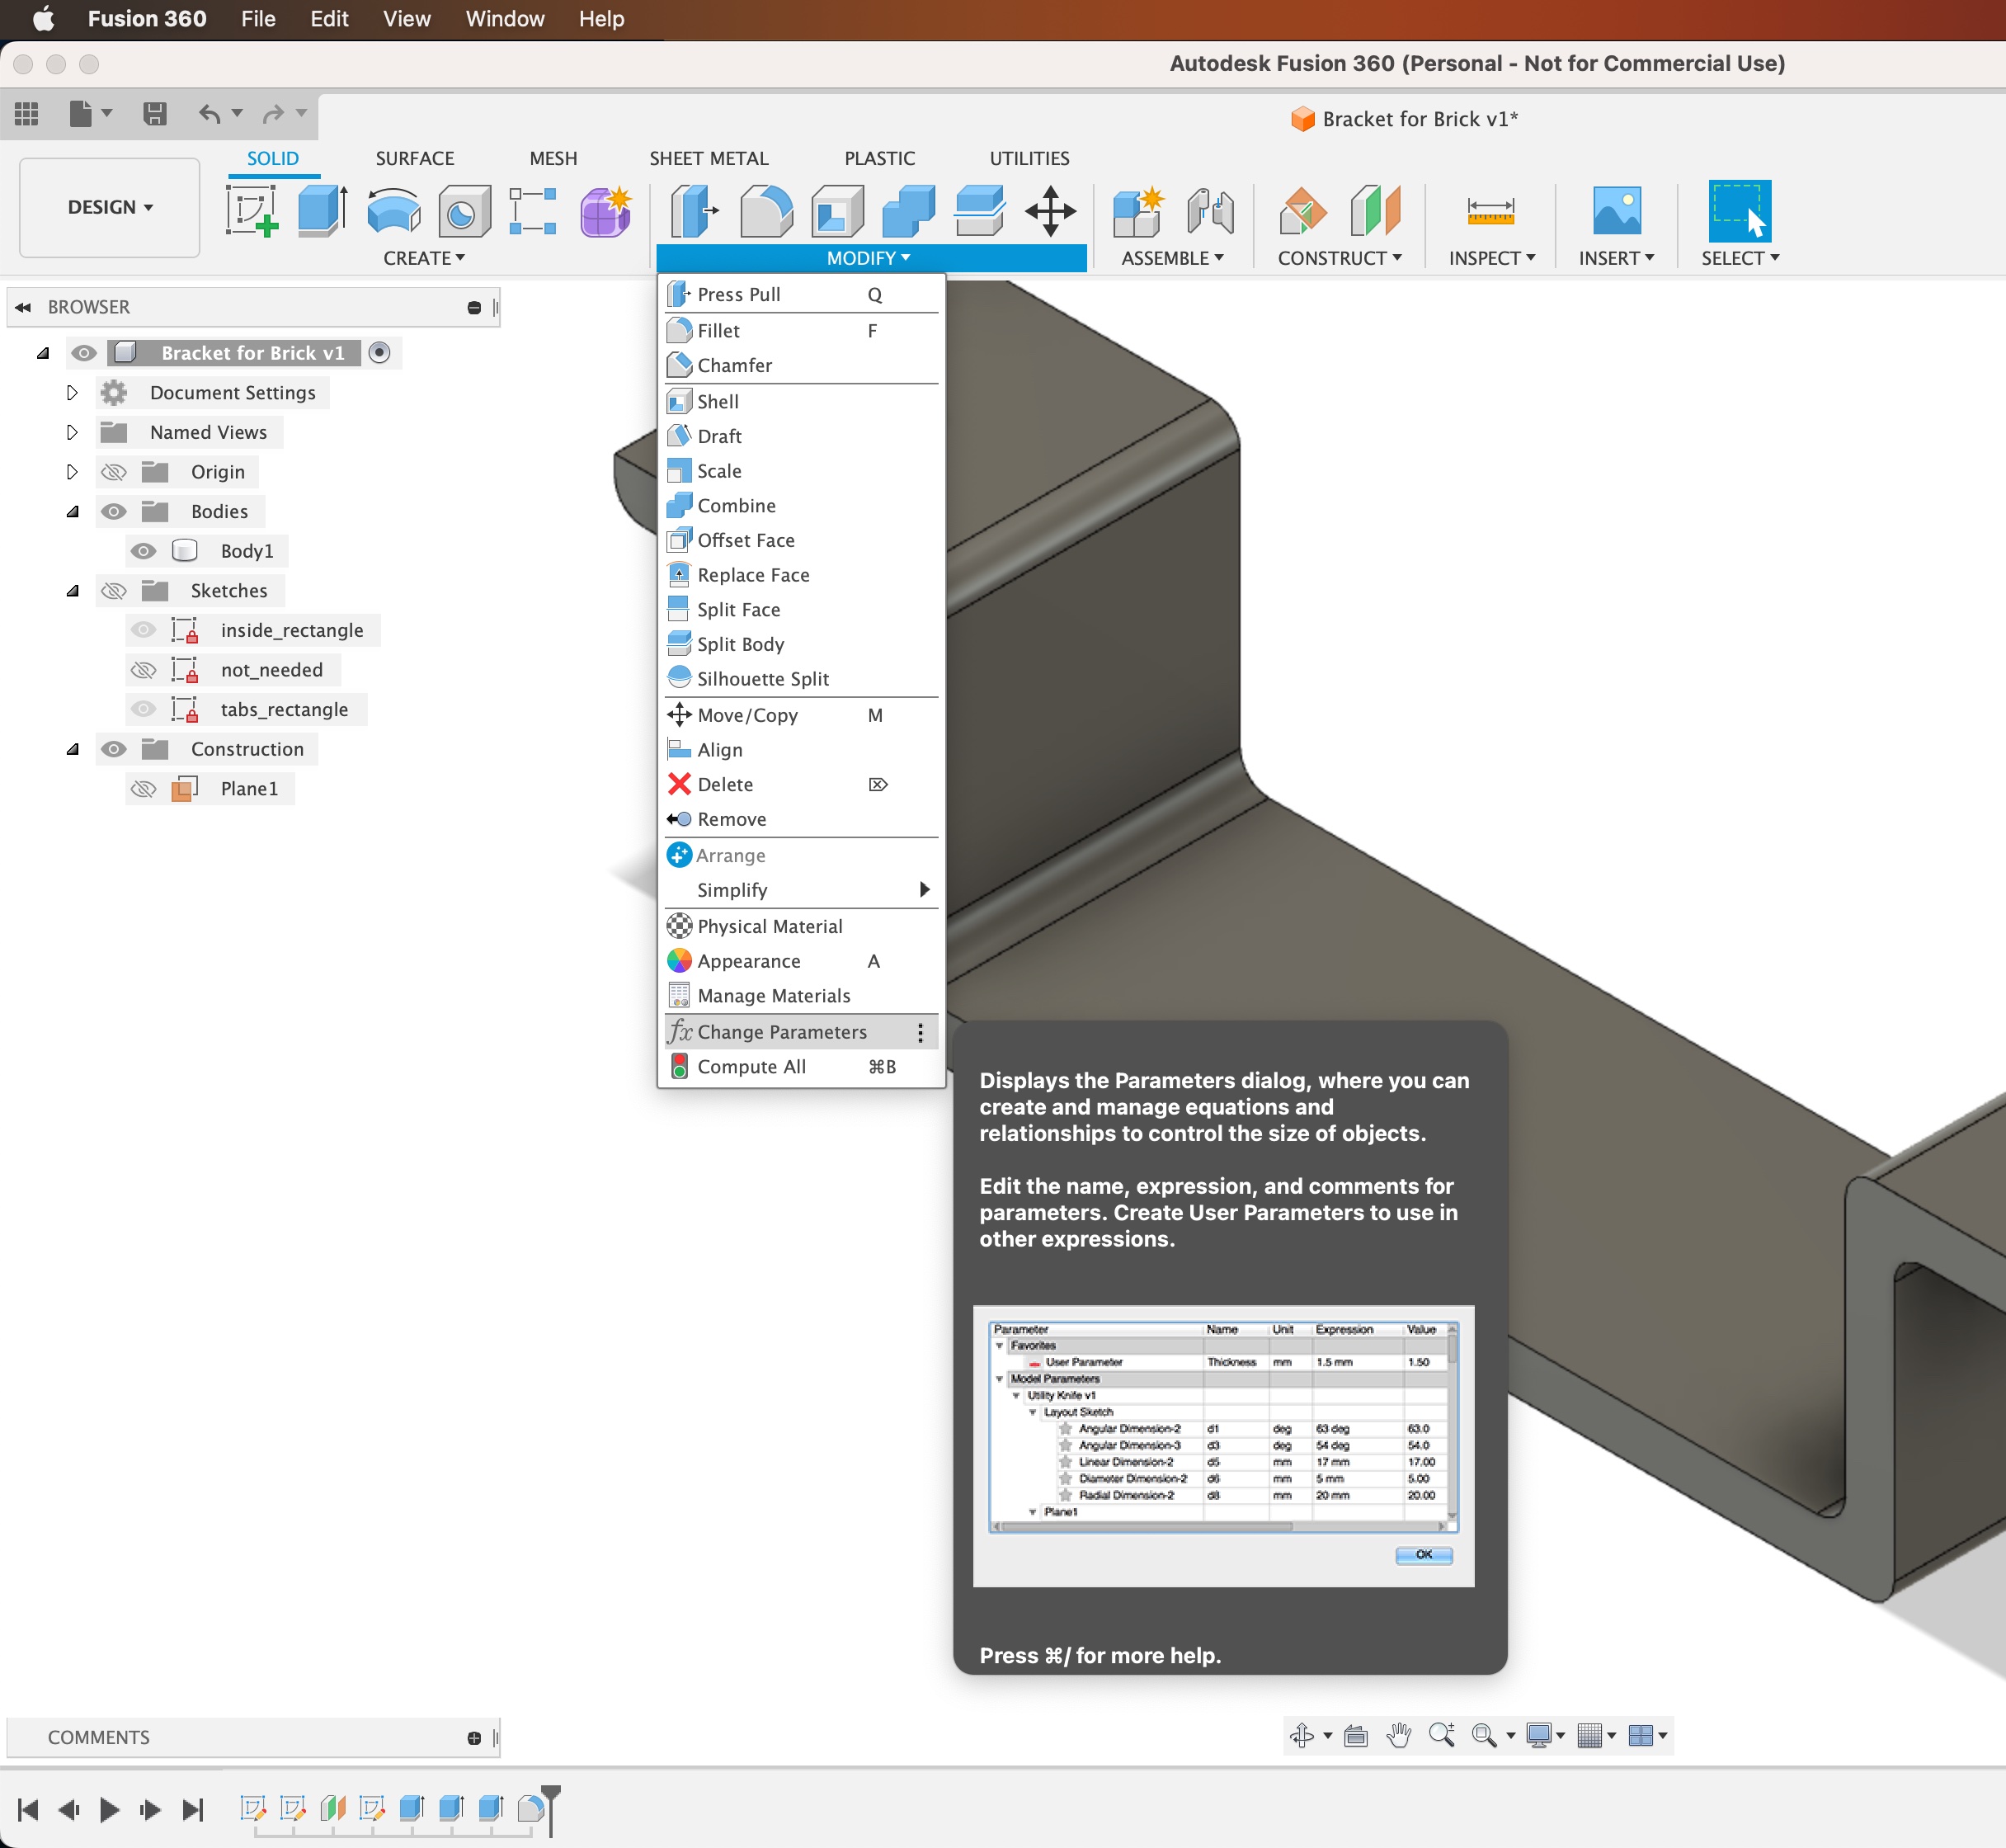Viewport: 2006px width, 1848px height.
Task: Open the DESIGN workspace dropdown
Action: tap(110, 207)
